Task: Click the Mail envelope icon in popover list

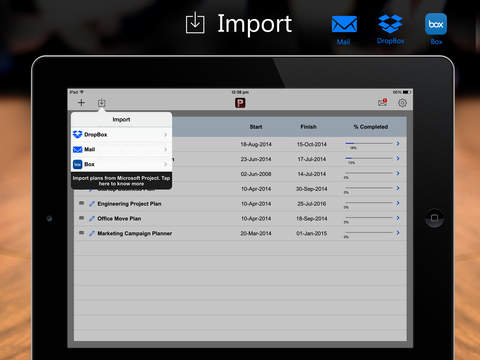Action: coord(77,149)
